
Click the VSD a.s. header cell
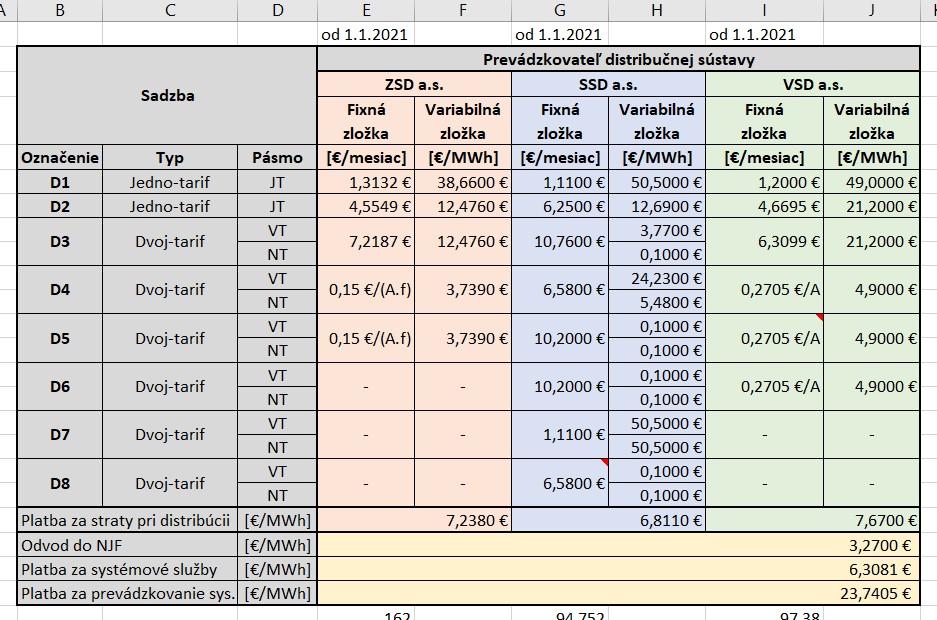pyautogui.click(x=812, y=85)
